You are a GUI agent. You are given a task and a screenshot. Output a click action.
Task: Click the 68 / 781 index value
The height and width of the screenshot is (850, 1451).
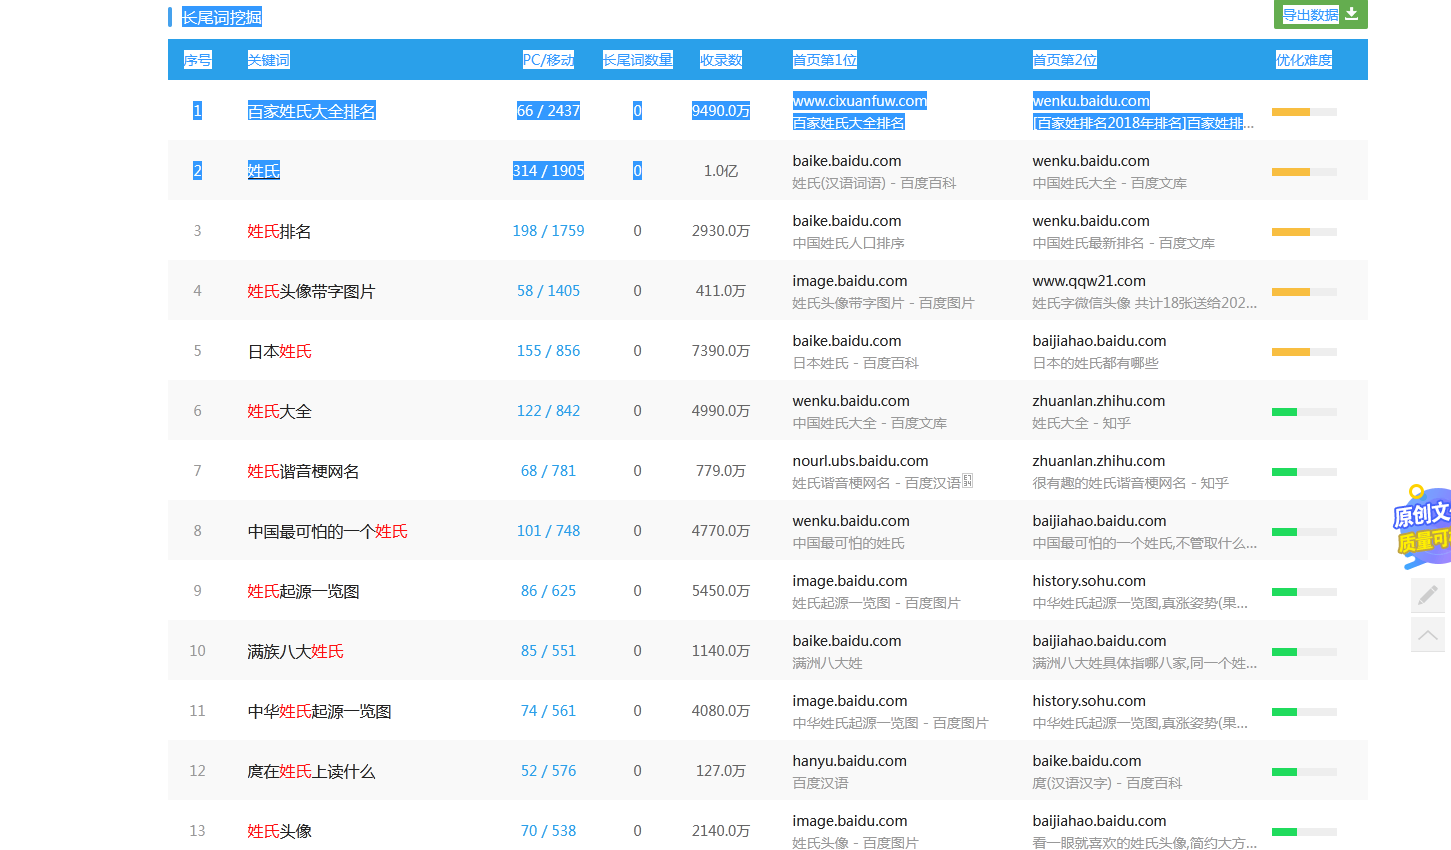pyautogui.click(x=548, y=471)
